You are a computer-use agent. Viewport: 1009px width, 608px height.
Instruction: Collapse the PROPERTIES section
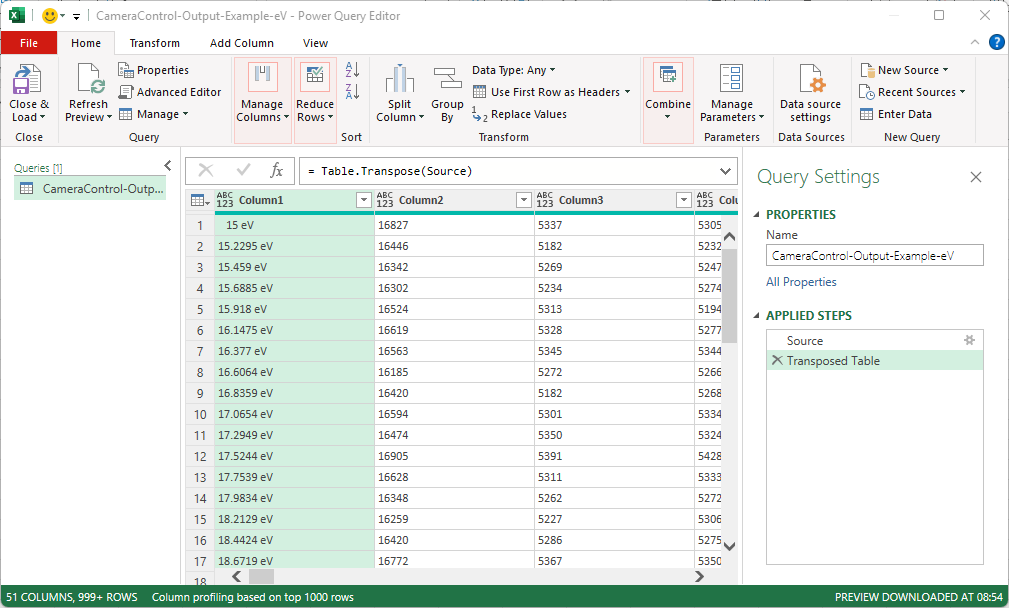coord(757,214)
